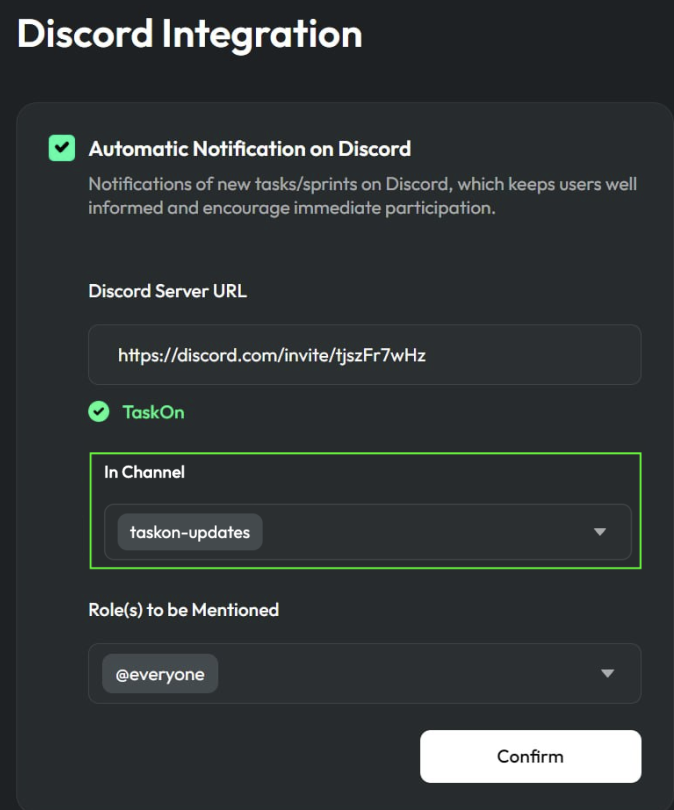Select the taskon-updates channel chip
Screen dimensions: 674x810
(x=190, y=532)
